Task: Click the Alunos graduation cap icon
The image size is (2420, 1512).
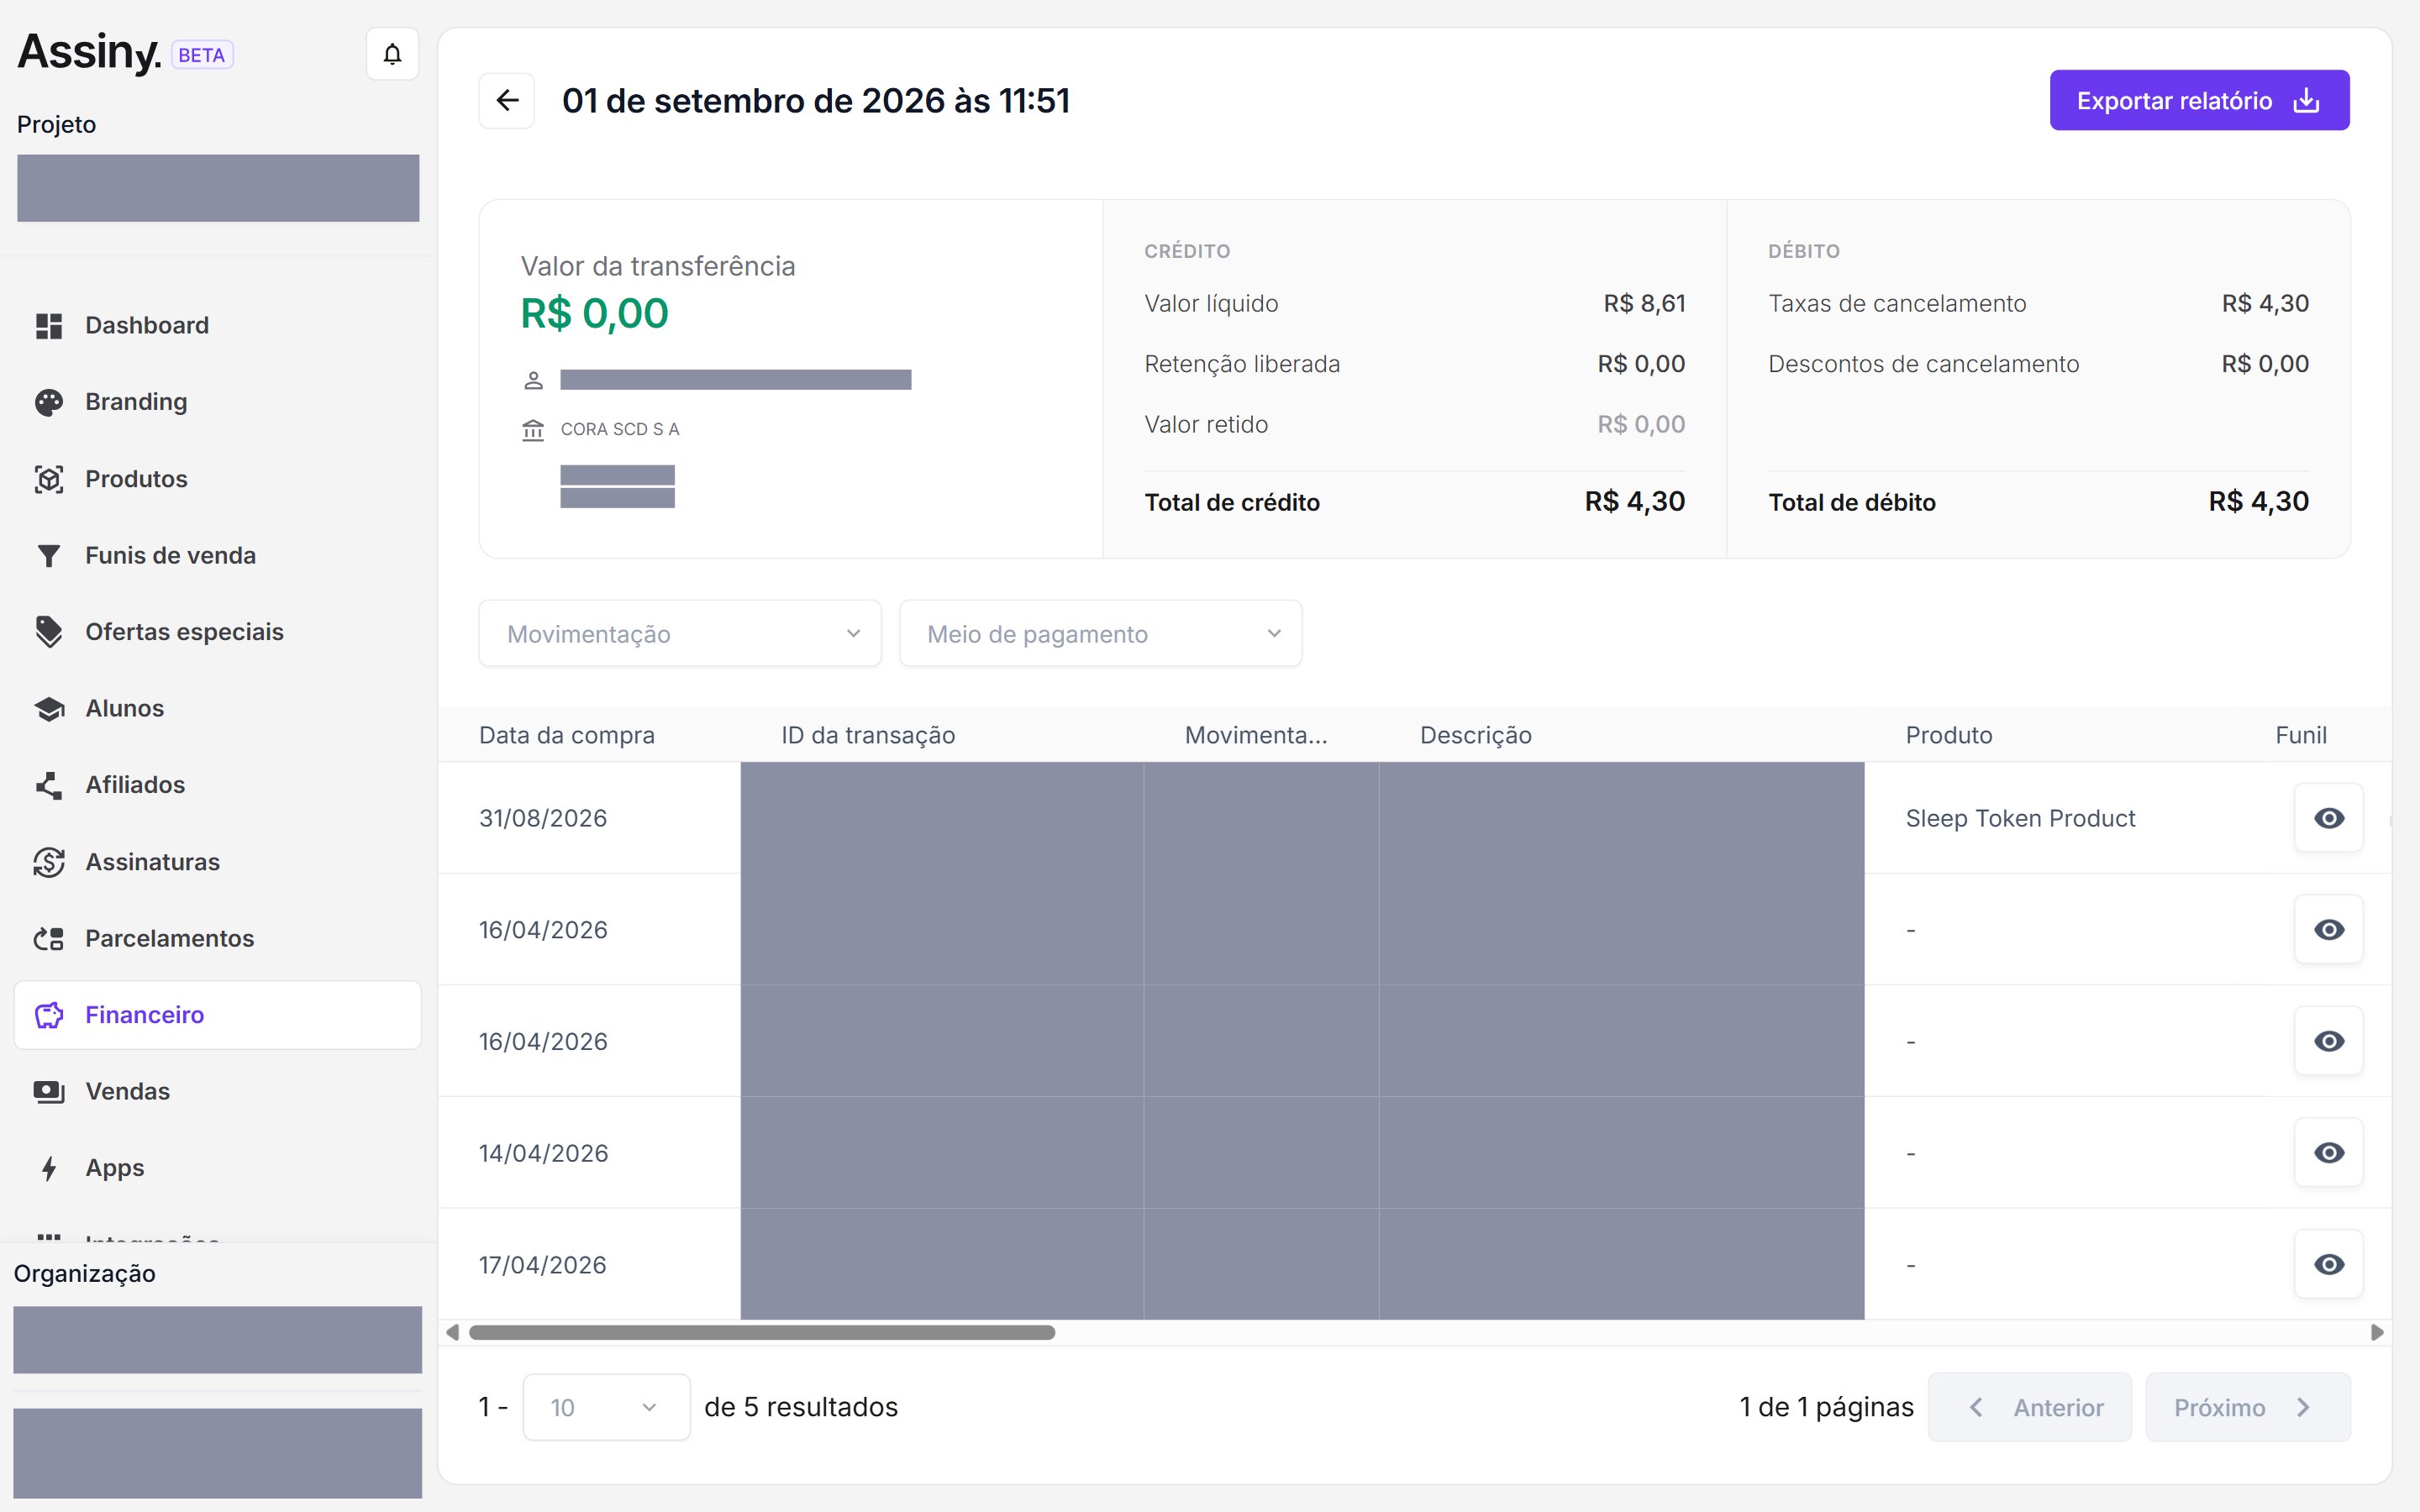Action: (x=49, y=709)
